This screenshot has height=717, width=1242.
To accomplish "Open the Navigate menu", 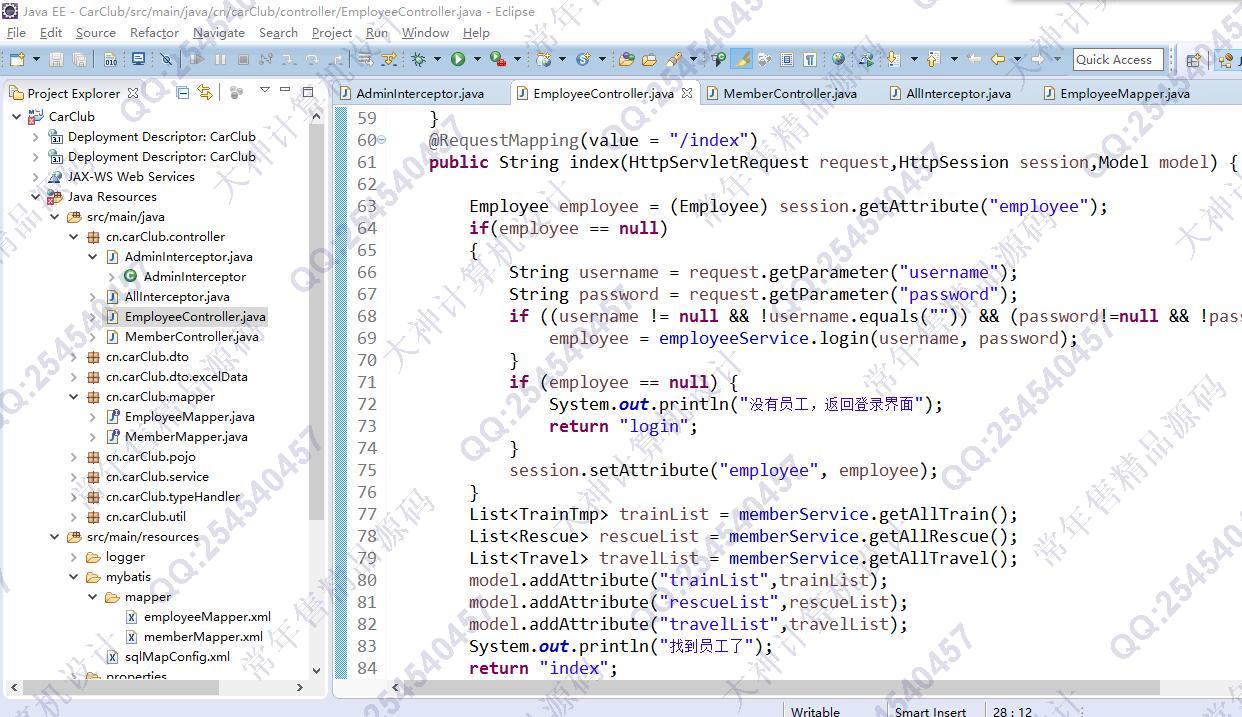I will [x=218, y=32].
